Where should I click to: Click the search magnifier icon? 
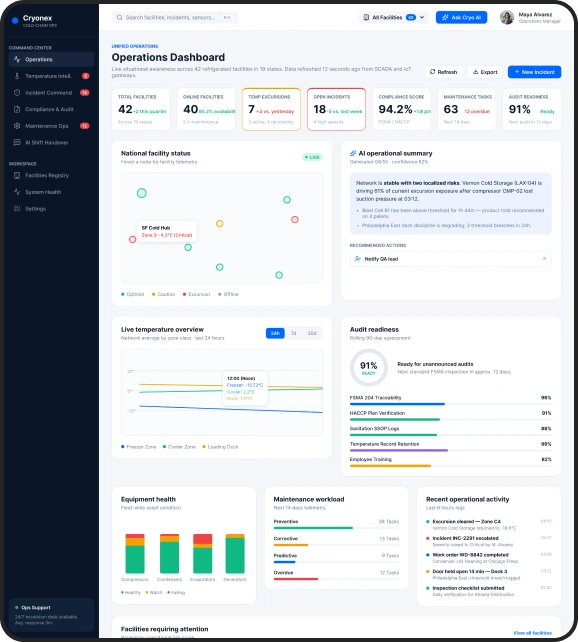(x=120, y=18)
